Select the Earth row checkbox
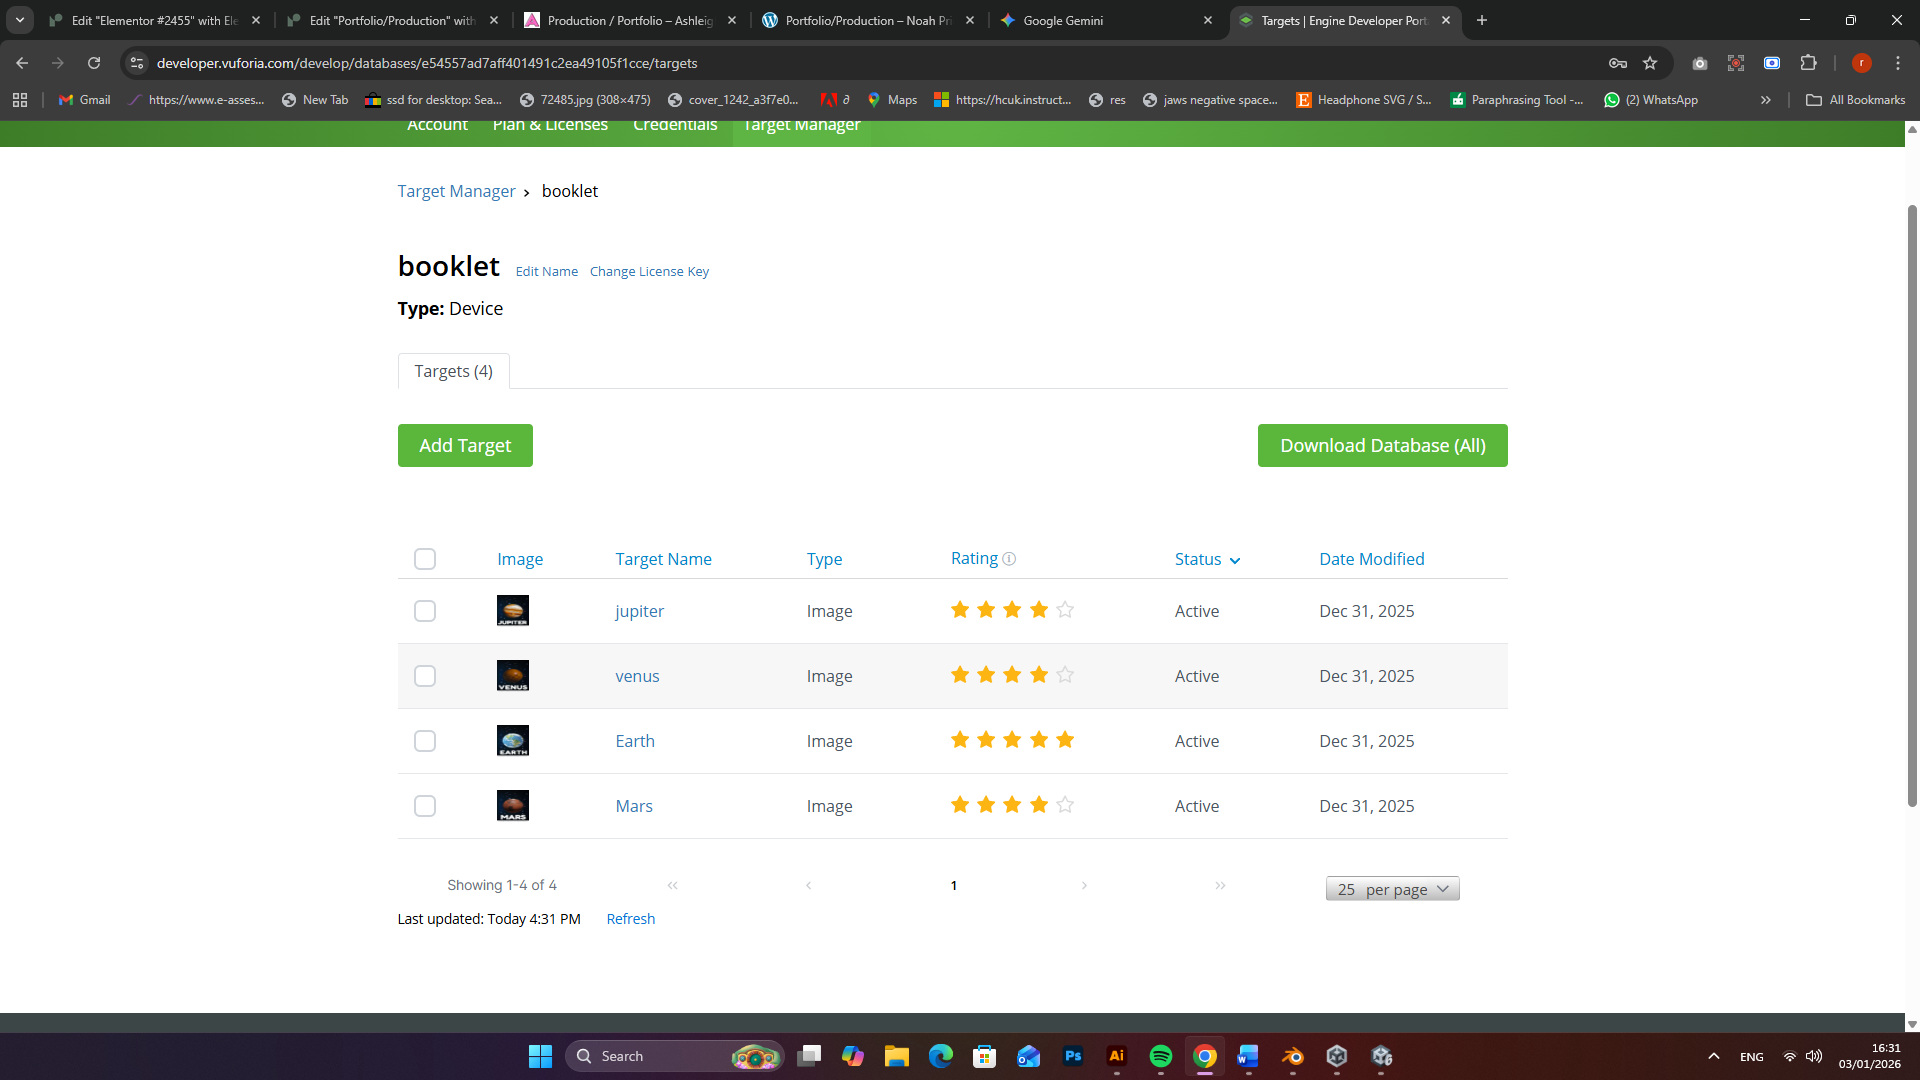 (x=425, y=741)
